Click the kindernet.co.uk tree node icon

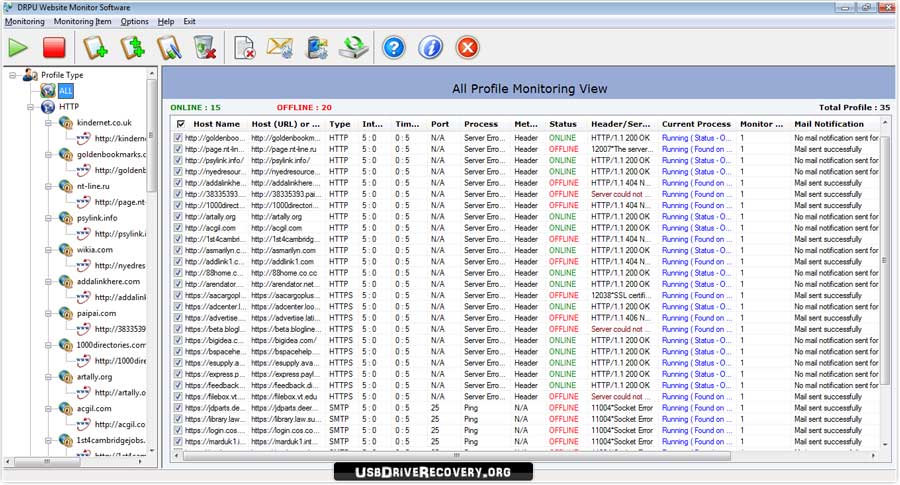(66, 123)
